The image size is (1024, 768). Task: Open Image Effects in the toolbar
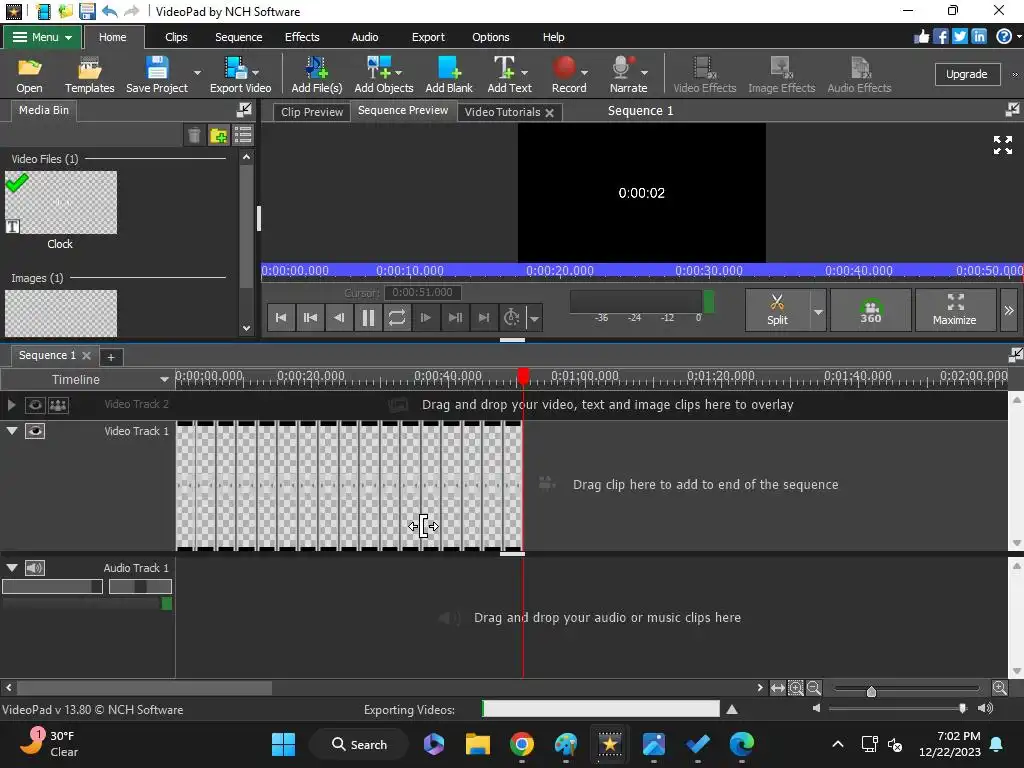pos(782,74)
